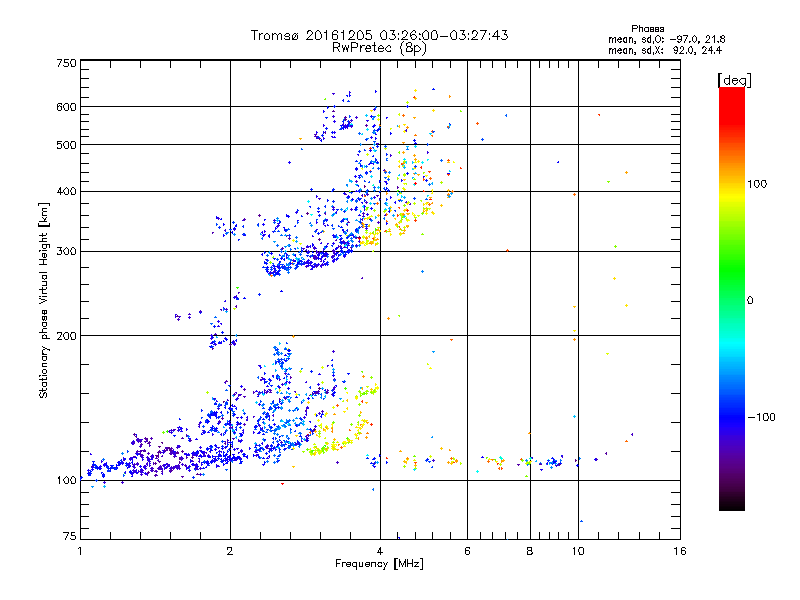Click the '[deg]' colorbar unit label

[734, 80]
